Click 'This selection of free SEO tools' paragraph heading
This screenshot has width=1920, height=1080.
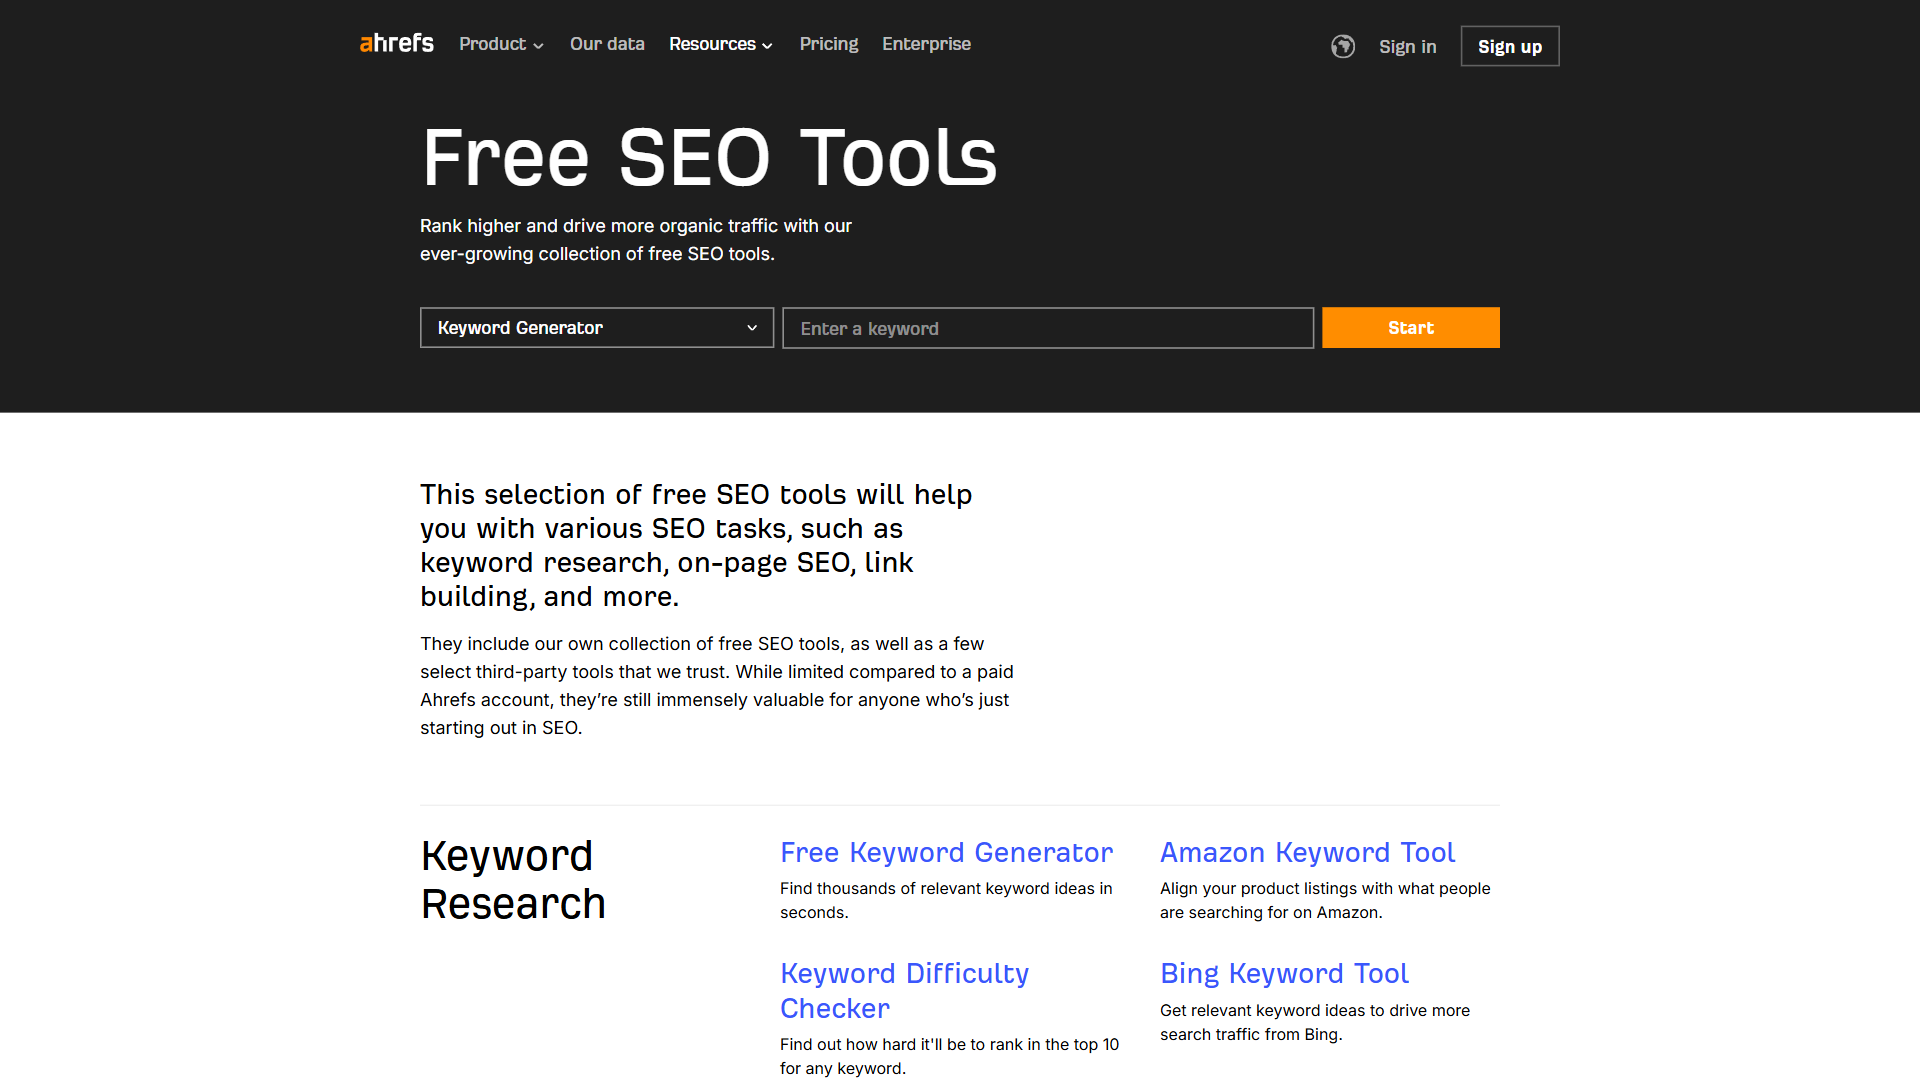point(696,545)
